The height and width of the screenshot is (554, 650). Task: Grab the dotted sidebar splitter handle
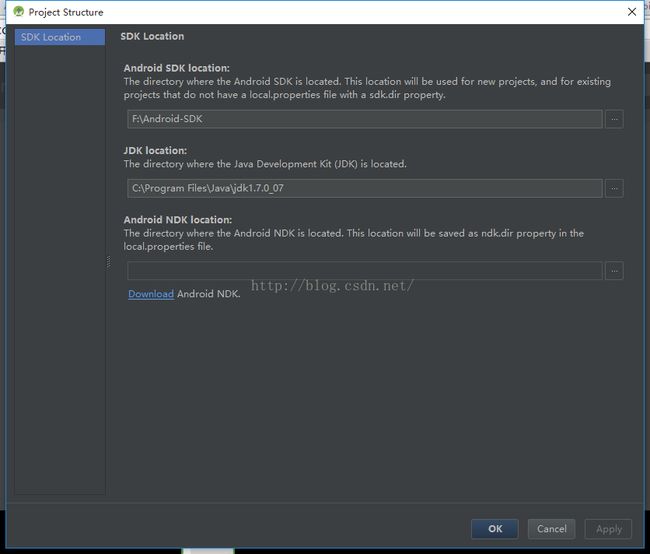tap(109, 262)
